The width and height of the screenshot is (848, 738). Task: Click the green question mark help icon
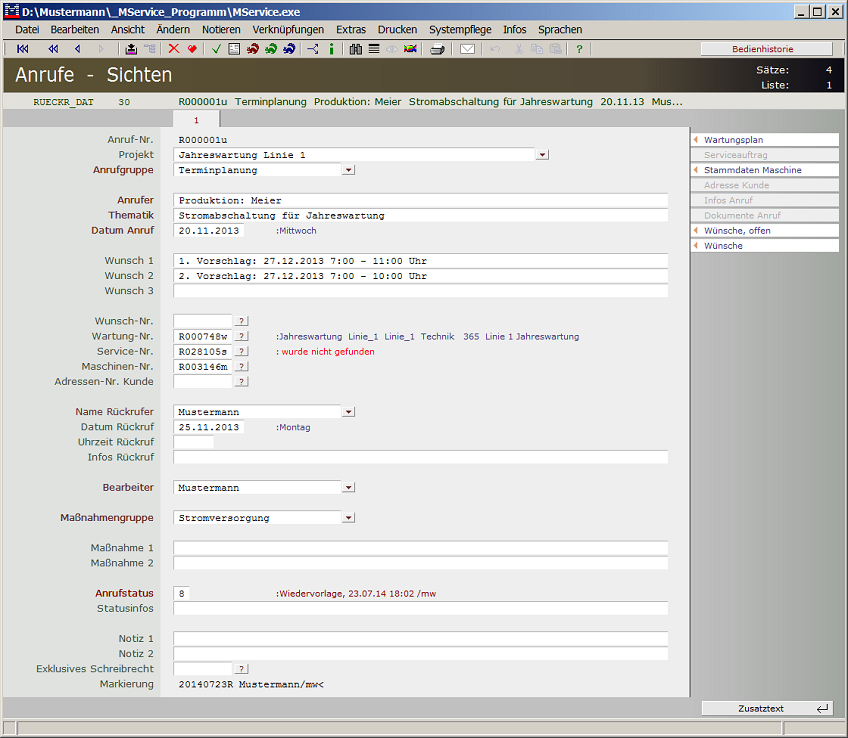(579, 49)
